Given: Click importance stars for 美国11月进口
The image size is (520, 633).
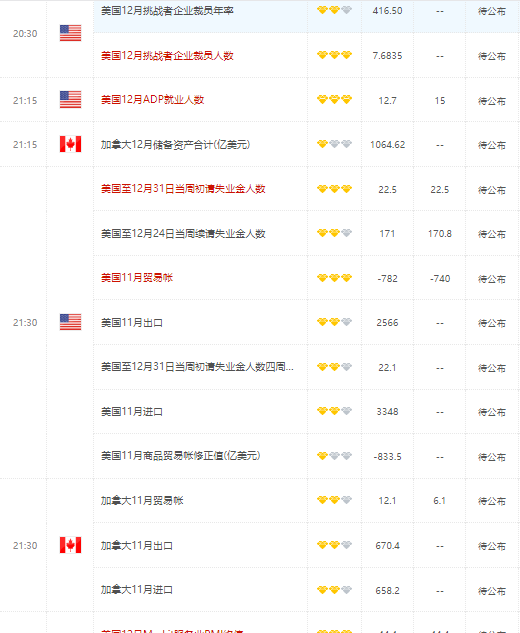Looking at the screenshot, I should [x=334, y=411].
